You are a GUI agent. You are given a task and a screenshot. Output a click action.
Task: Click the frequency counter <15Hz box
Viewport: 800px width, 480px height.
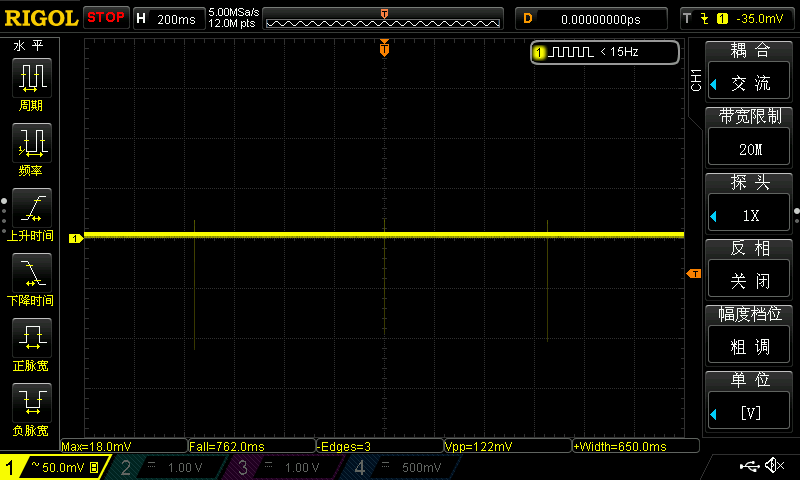tap(605, 52)
